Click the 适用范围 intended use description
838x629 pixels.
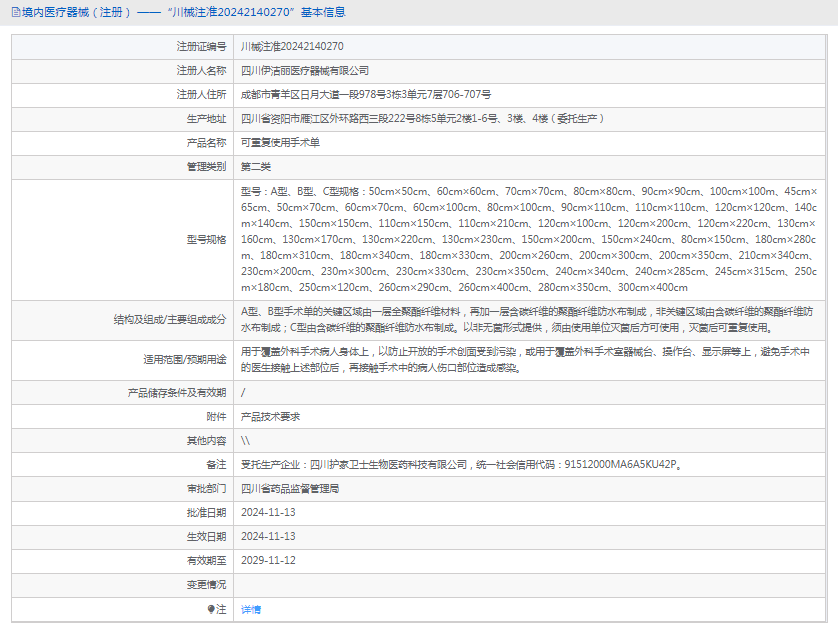coord(525,360)
